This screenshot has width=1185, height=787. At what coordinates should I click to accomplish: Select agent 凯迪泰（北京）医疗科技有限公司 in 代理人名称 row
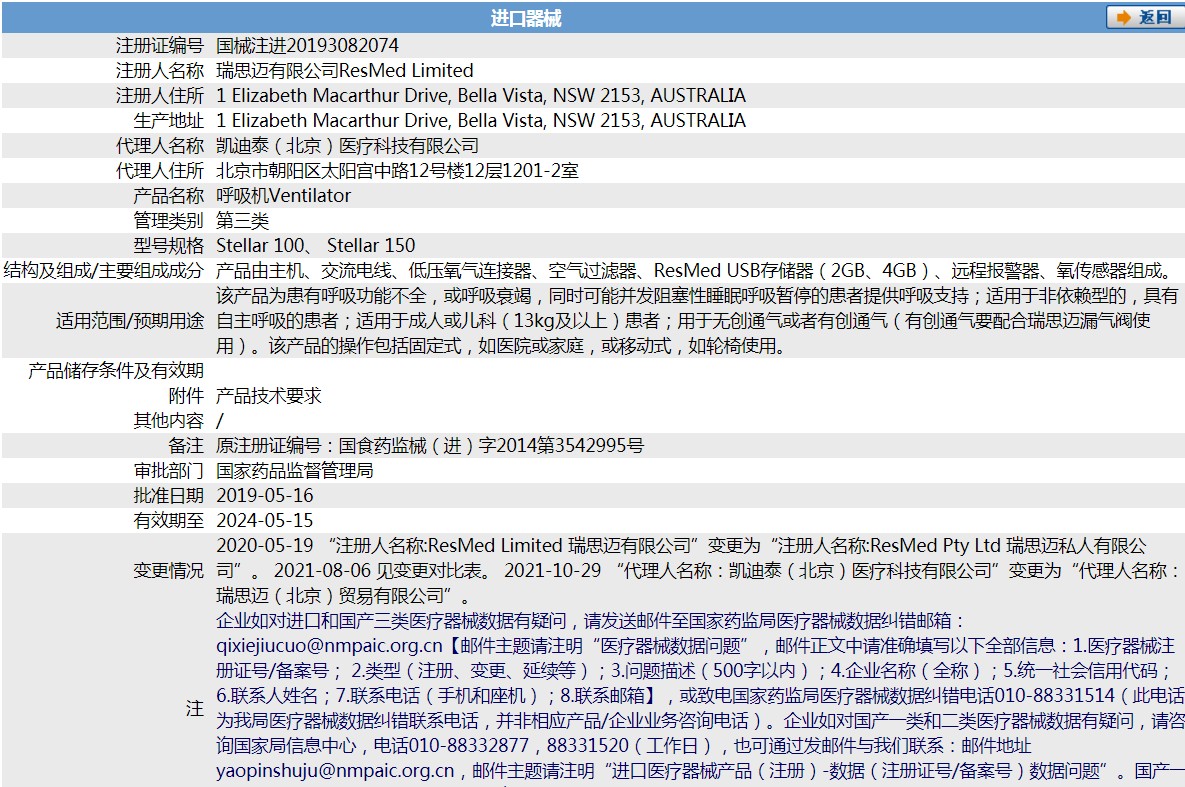pos(348,145)
